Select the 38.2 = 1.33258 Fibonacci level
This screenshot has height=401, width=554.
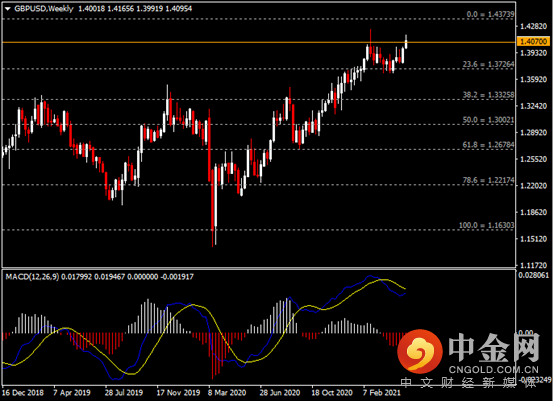(x=488, y=95)
